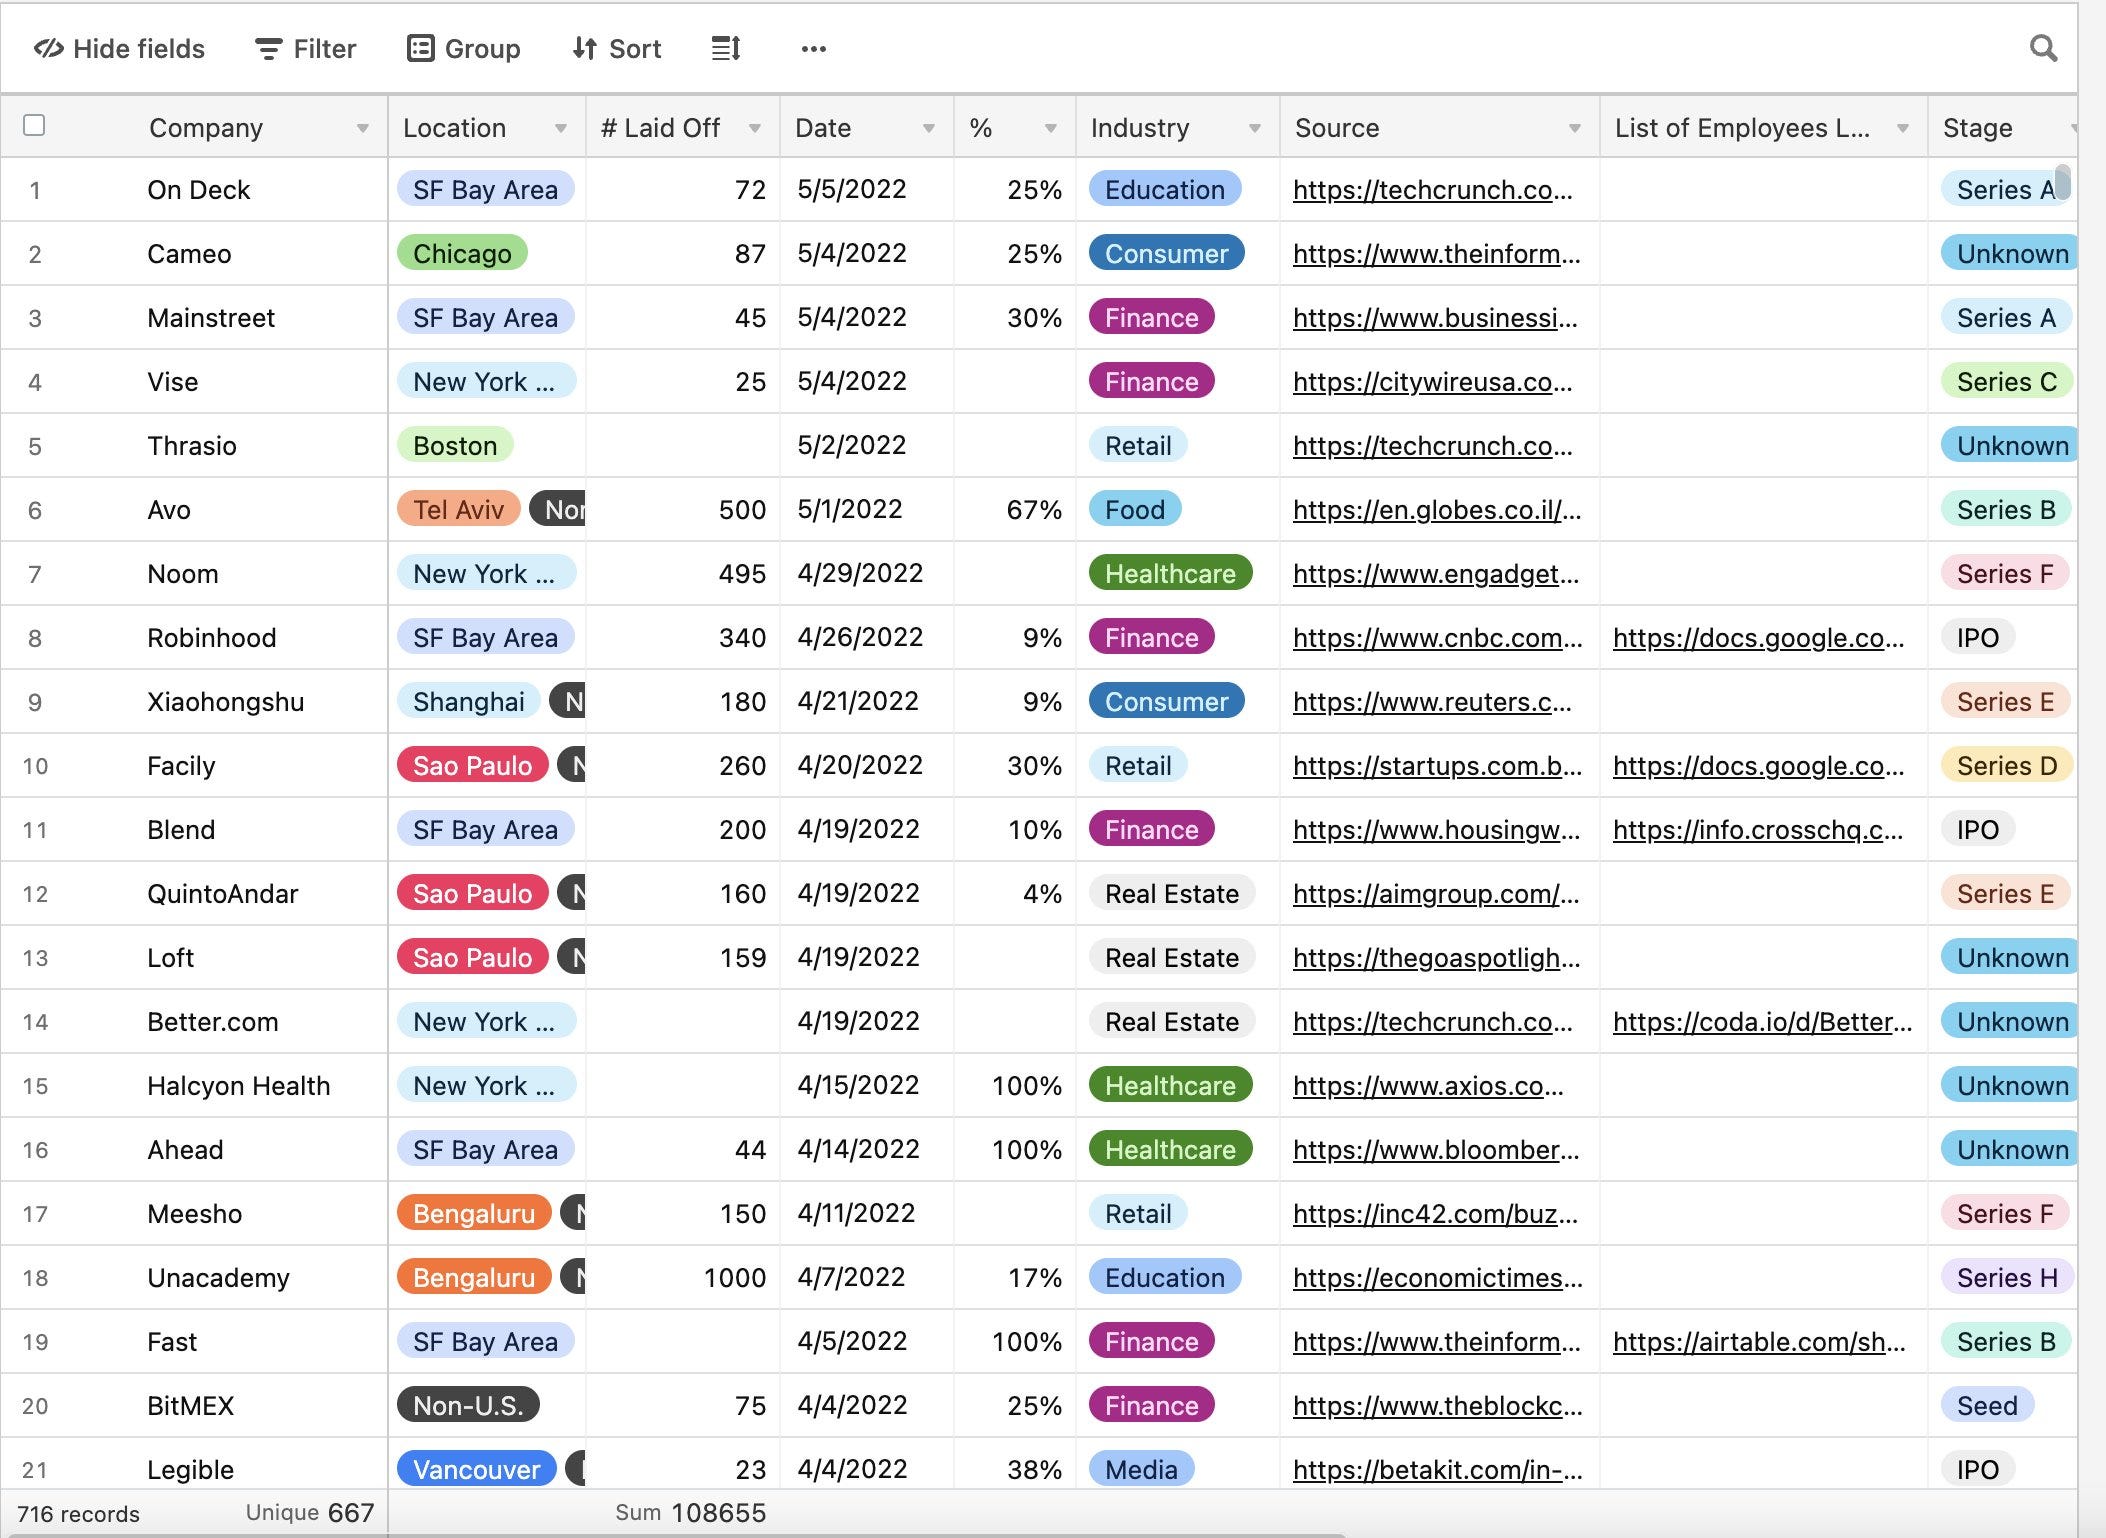Click the 4/29/2022 date cell
The height and width of the screenshot is (1538, 2106).
point(867,574)
